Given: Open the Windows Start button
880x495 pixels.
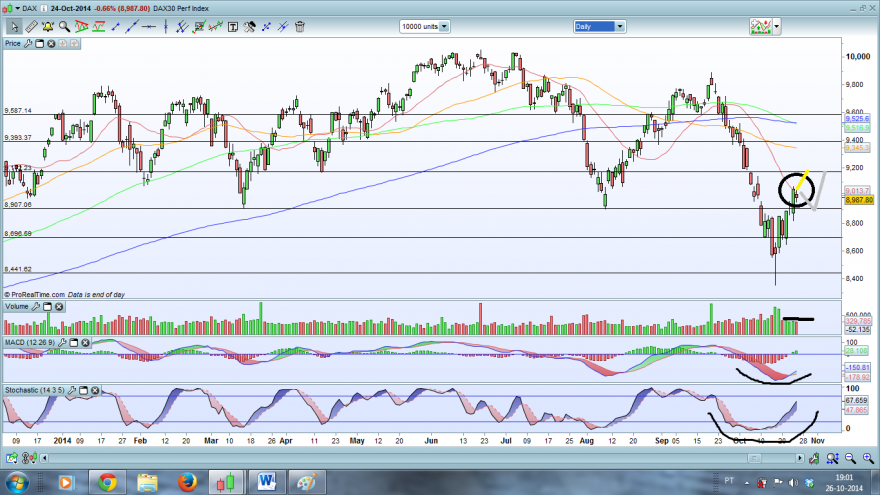Looking at the screenshot, I should 17,483.
